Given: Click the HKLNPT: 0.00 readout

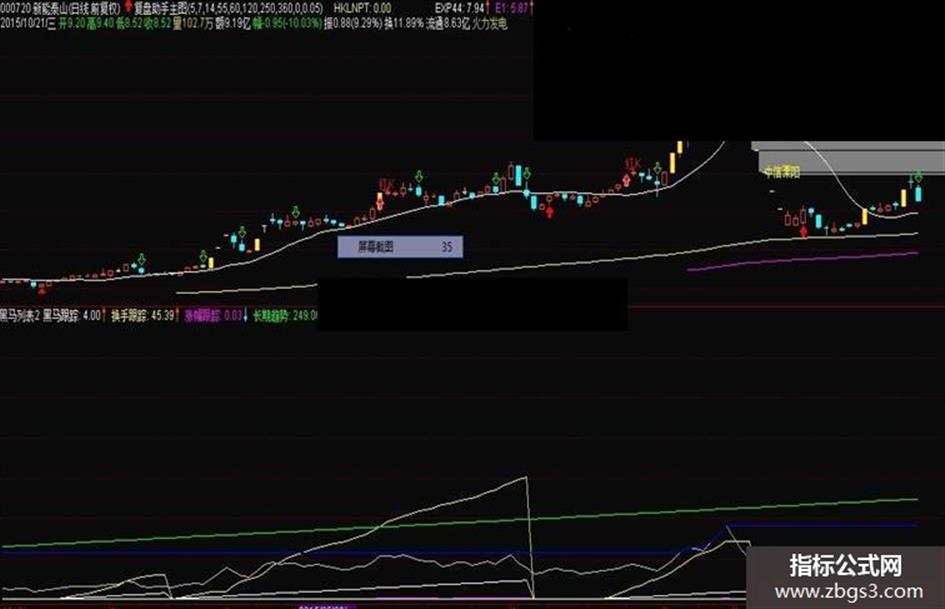Looking at the screenshot, I should [362, 8].
